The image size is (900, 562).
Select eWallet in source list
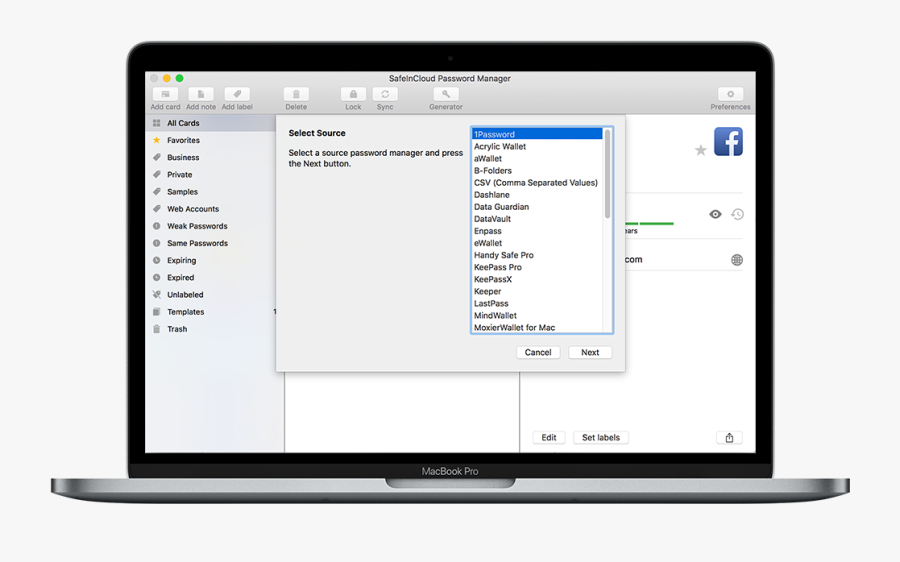[x=537, y=243]
